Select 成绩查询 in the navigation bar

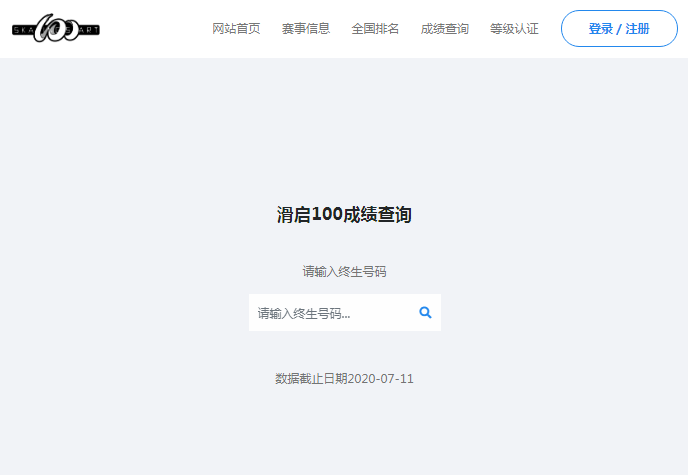445,29
